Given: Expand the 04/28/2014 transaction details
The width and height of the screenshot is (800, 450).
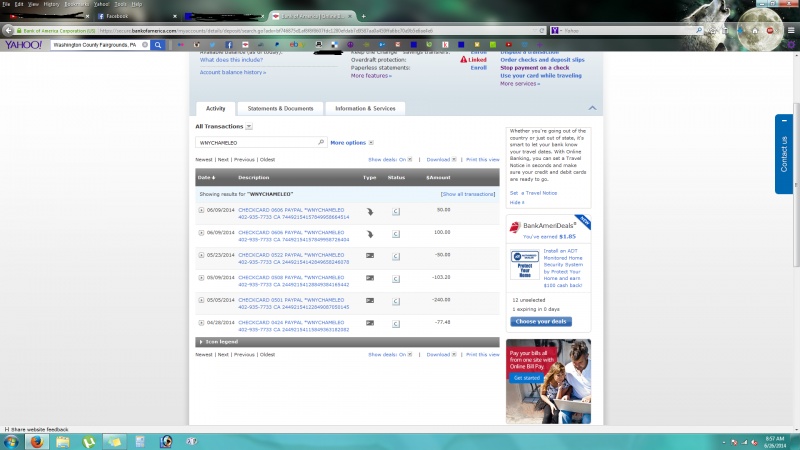Looking at the screenshot, I should (x=201, y=323).
